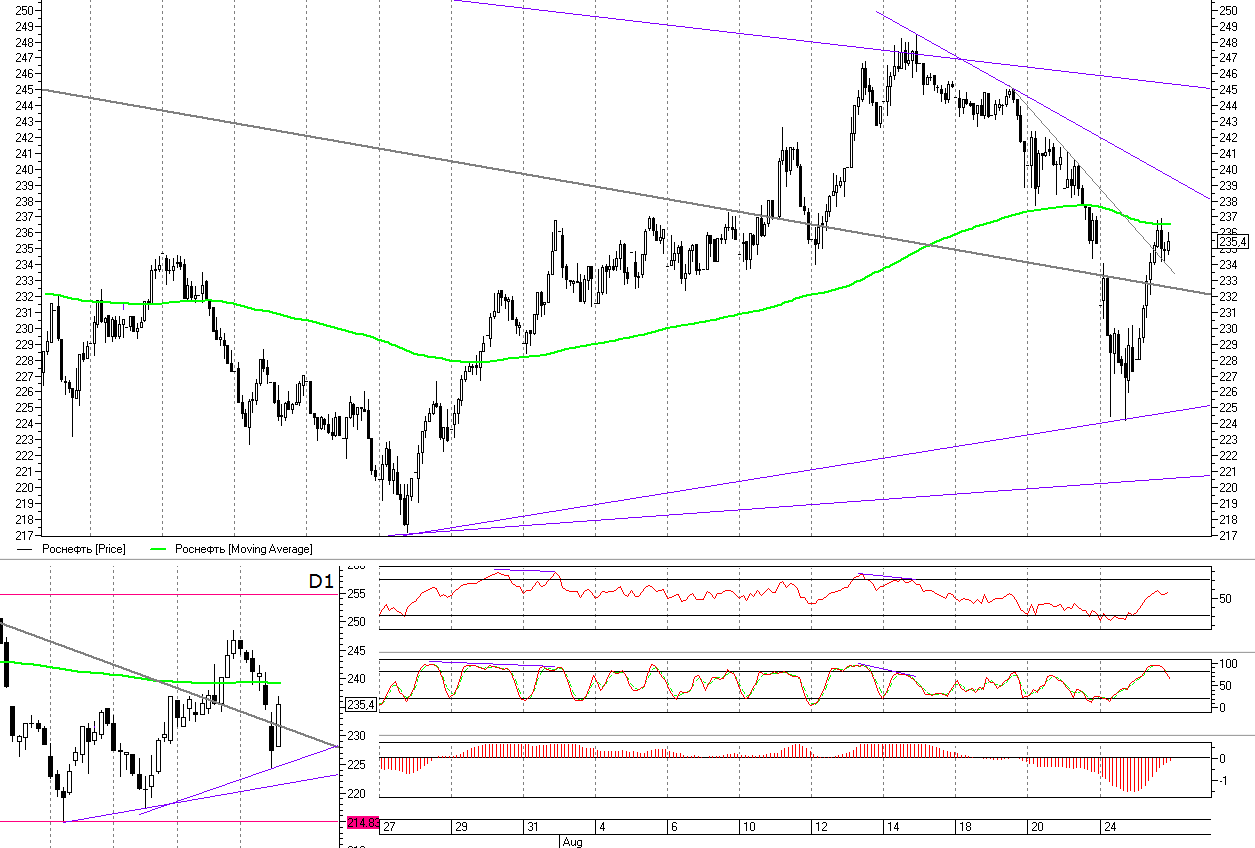Screen dimensions: 1255x848
Task: Click the 235,4 price tag in mini chart
Action: (360, 705)
